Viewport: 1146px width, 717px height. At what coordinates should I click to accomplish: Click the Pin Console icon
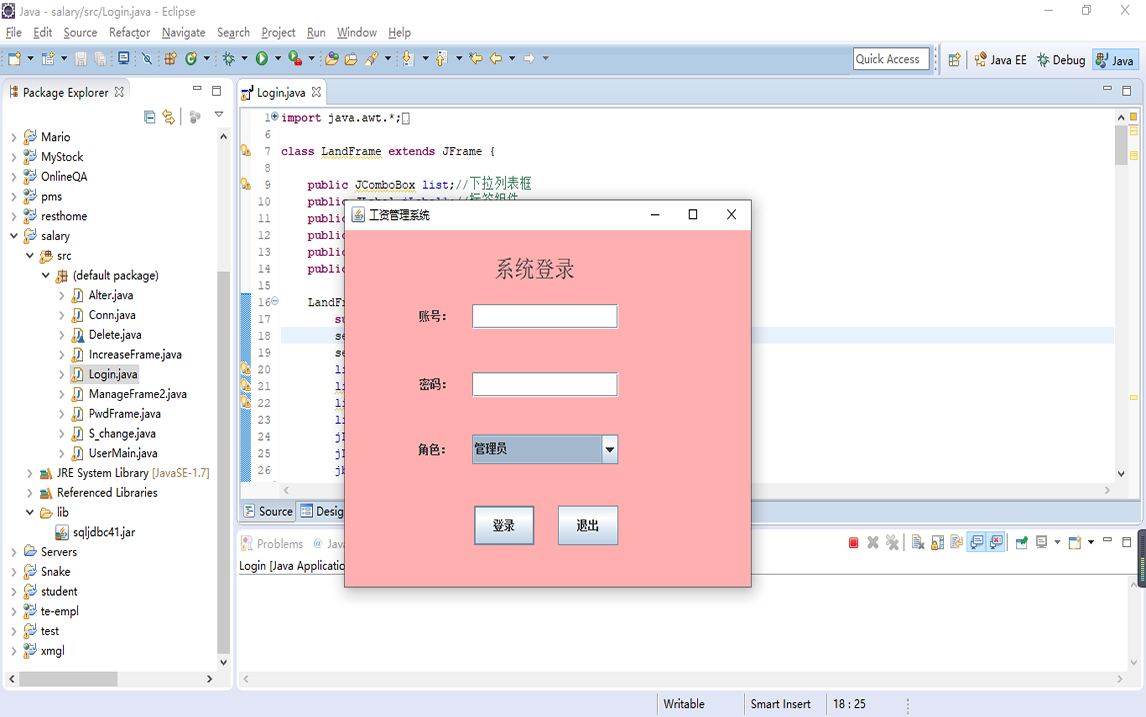(x=1022, y=542)
